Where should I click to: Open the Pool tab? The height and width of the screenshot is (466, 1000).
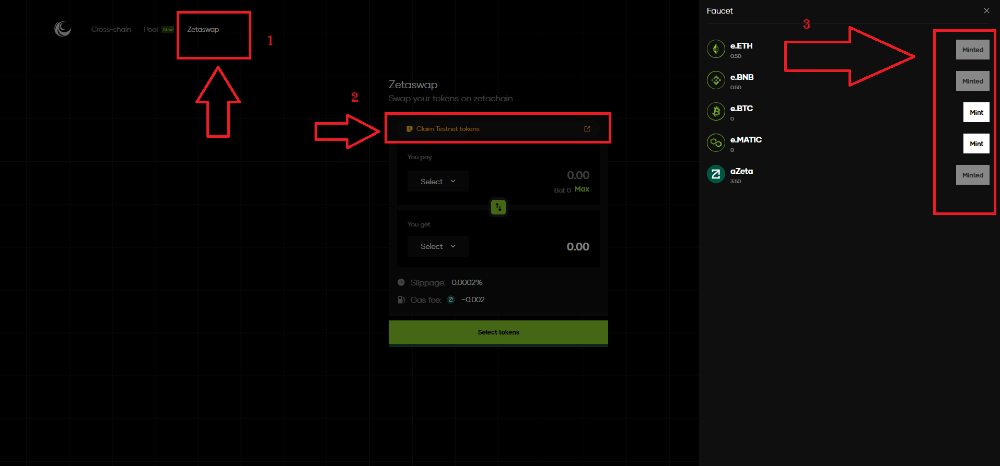(151, 30)
